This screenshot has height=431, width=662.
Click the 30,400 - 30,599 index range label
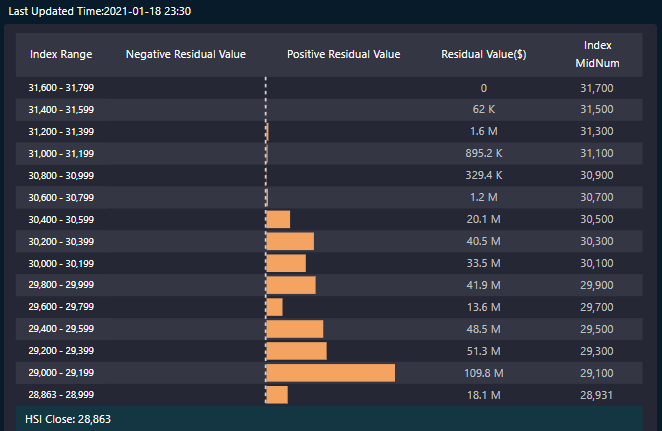61,219
